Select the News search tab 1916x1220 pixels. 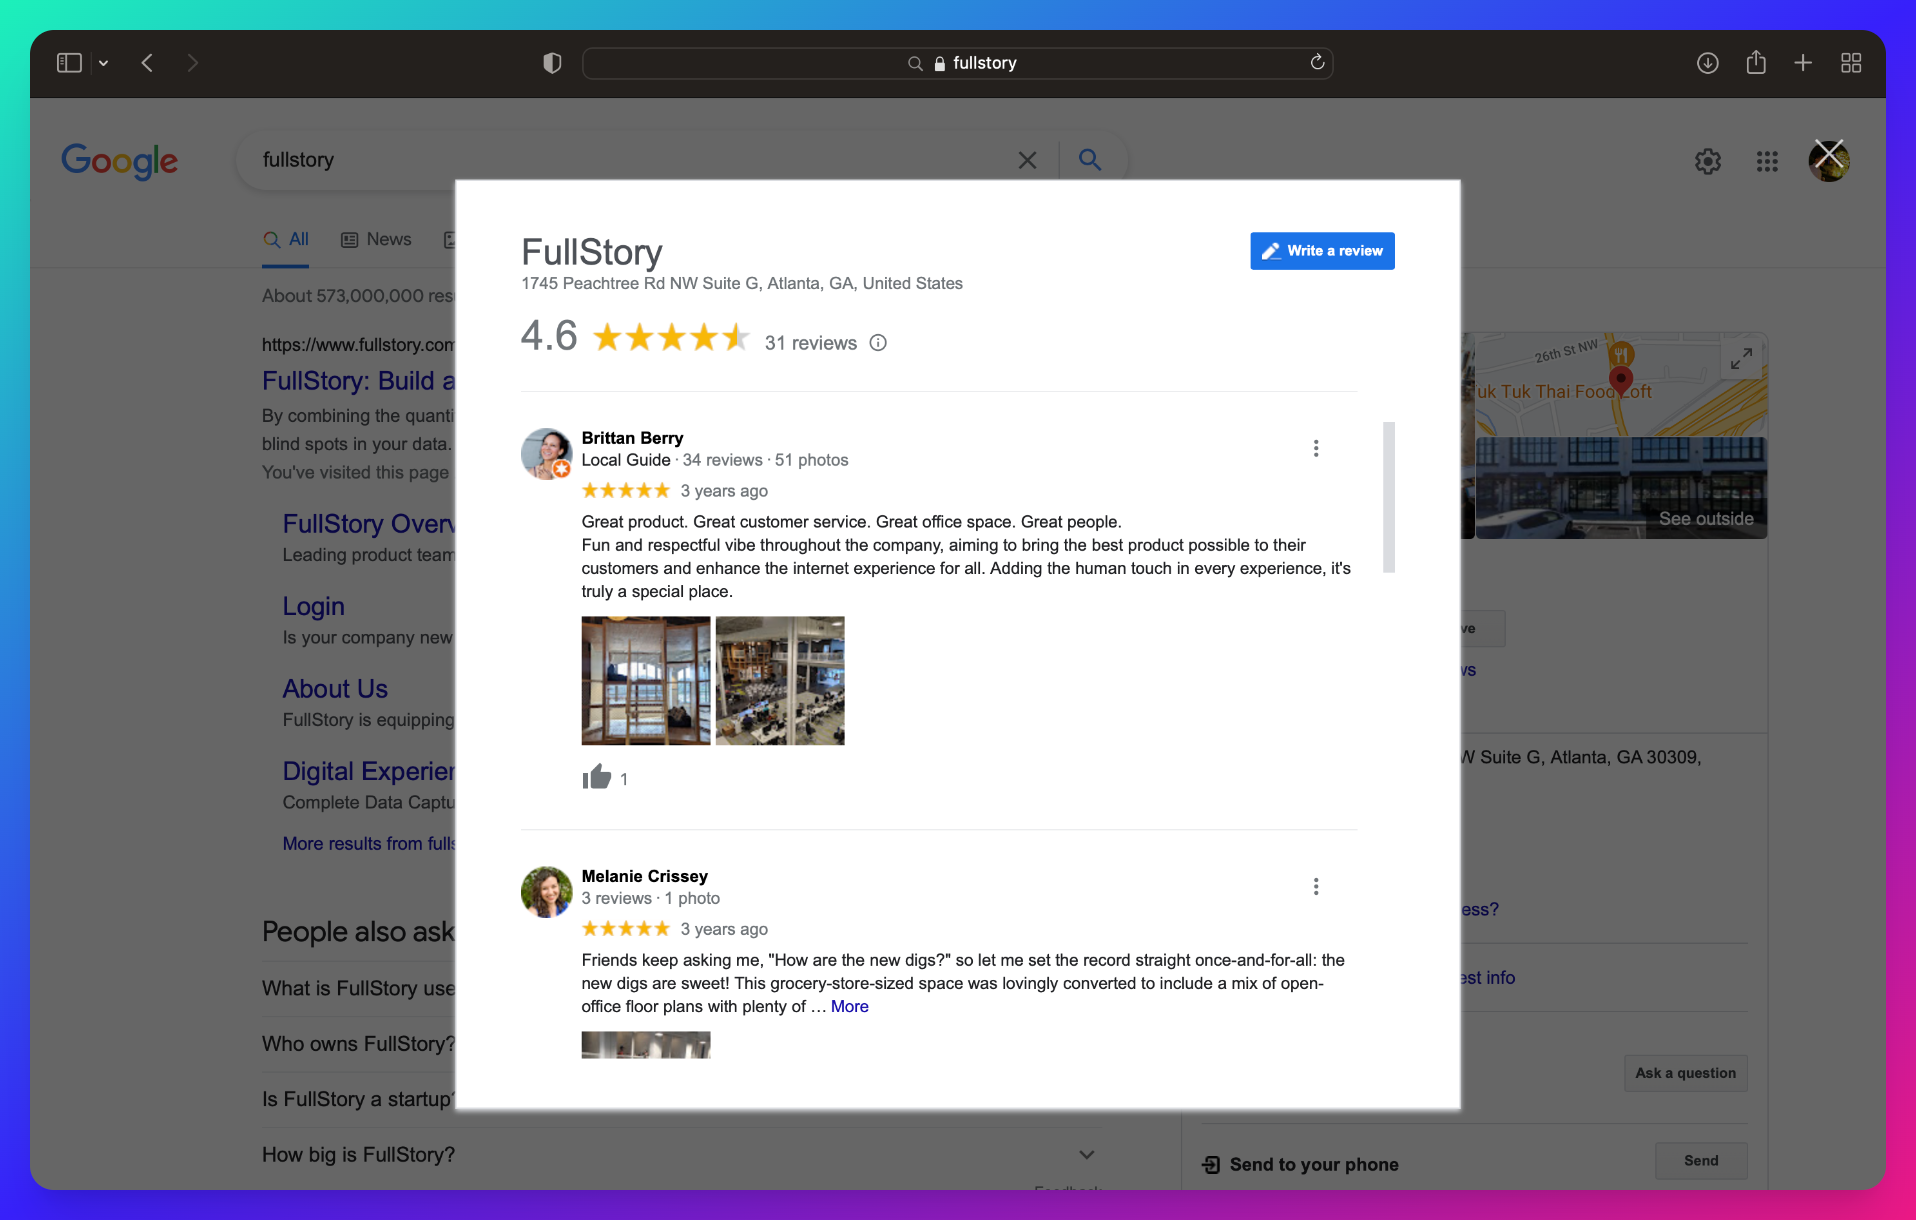[376, 240]
